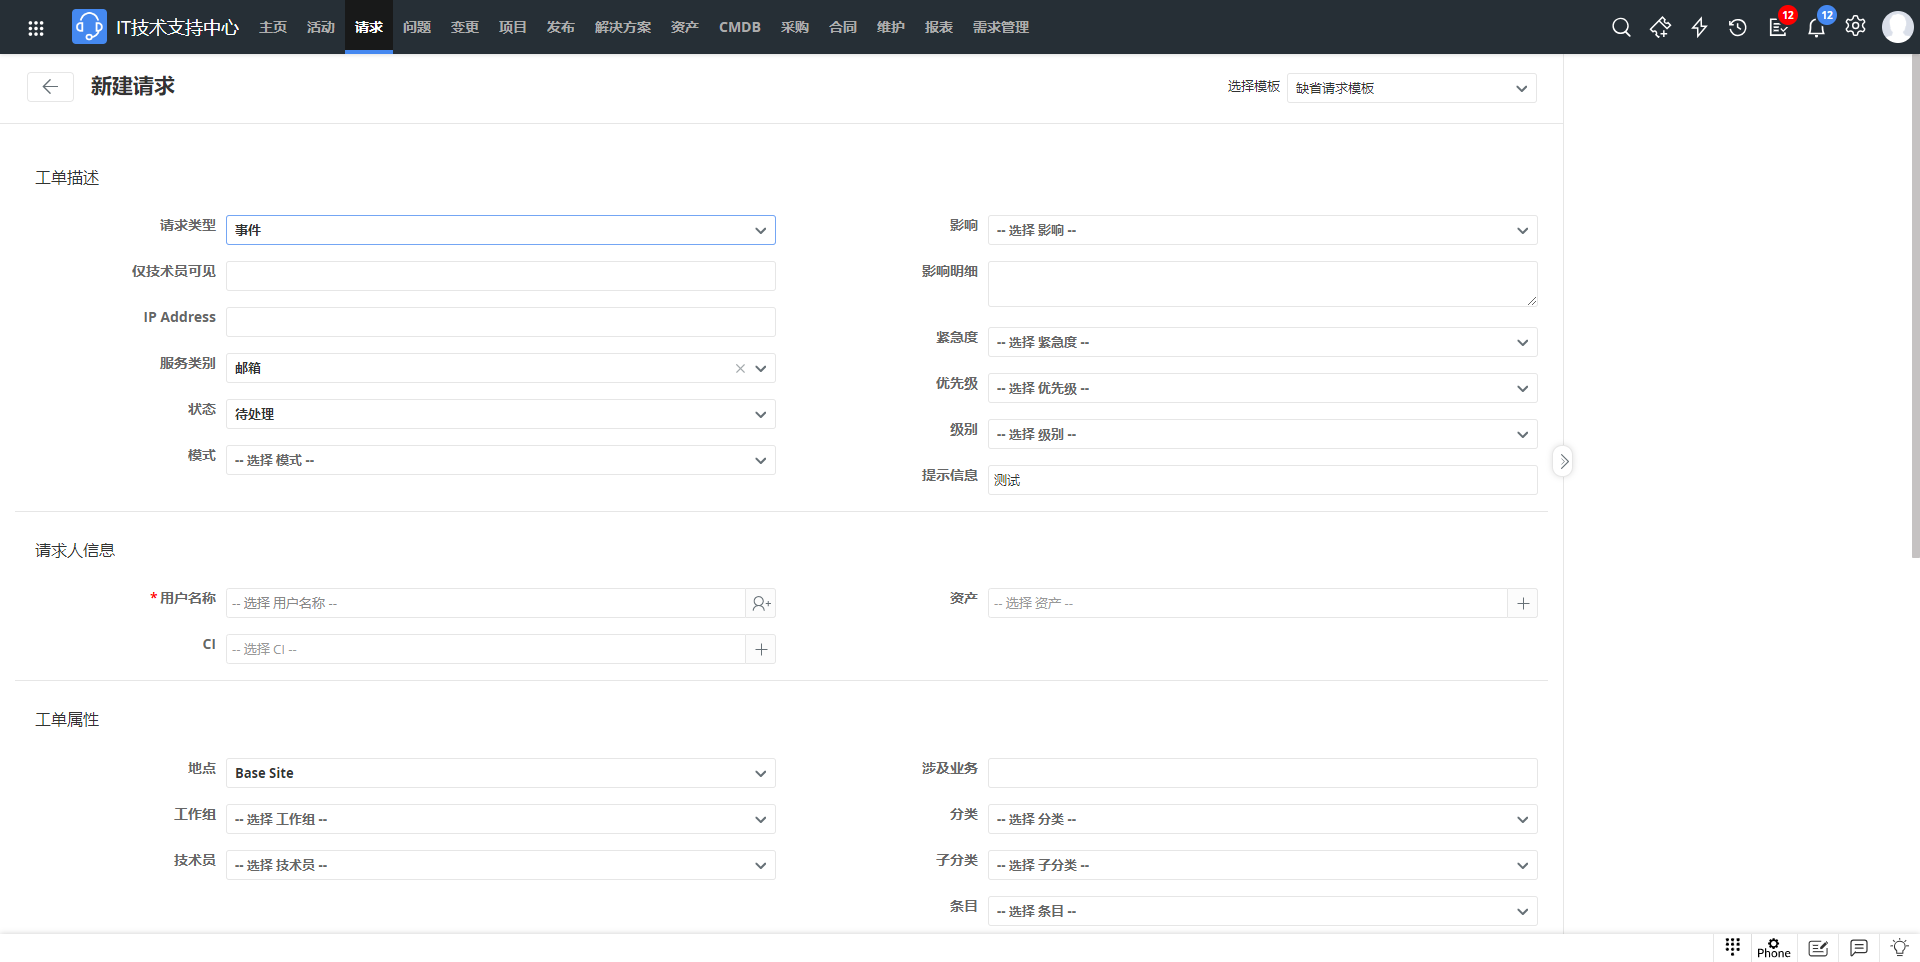The height and width of the screenshot is (962, 1920).
Task: Open the notifications bell icon
Action: 1817,27
